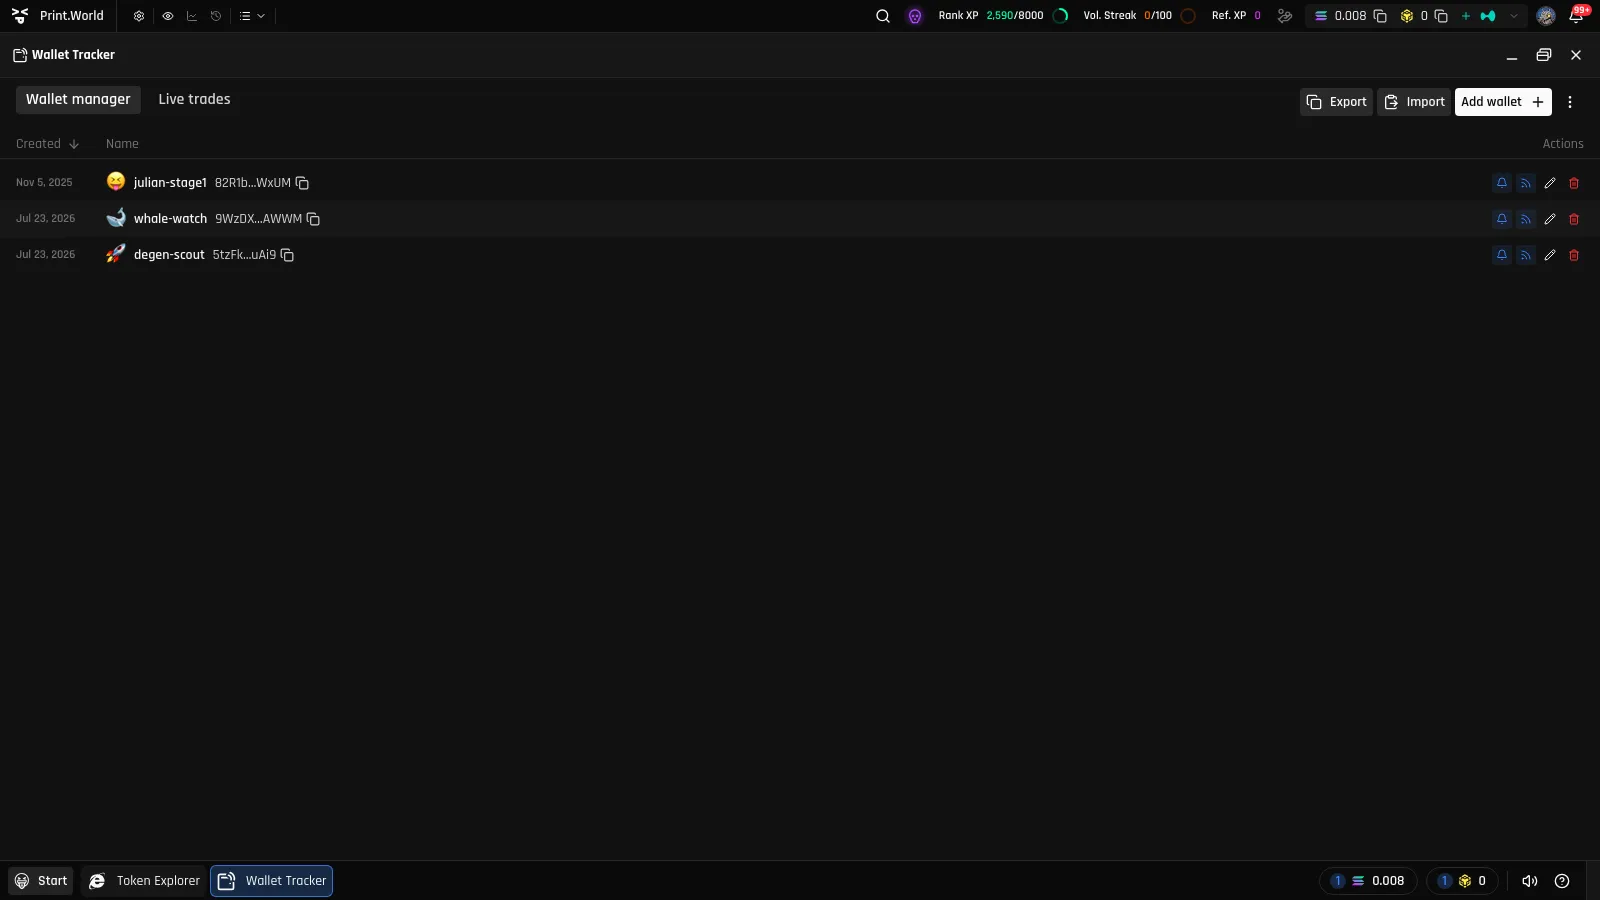Image resolution: width=1600 pixels, height=900 pixels.
Task: Select the whale-watch wallet name
Action: [170, 219]
